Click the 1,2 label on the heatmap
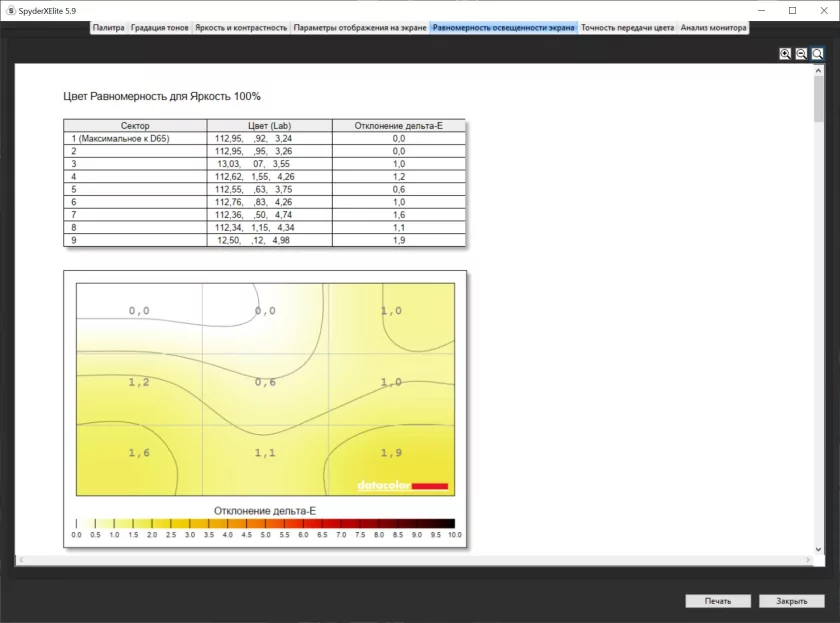The width and height of the screenshot is (840, 623). 139,382
